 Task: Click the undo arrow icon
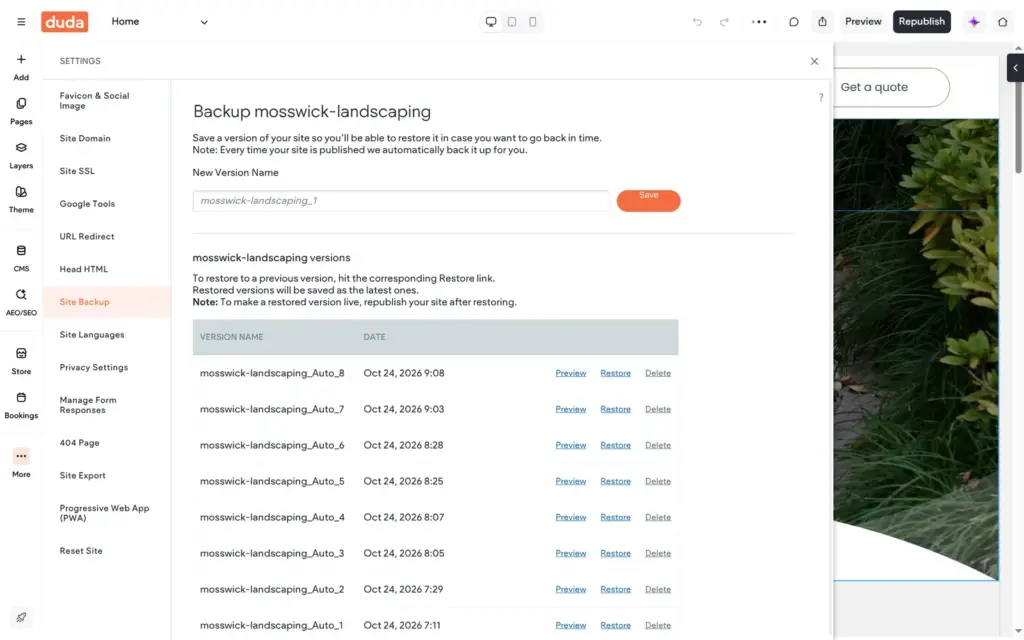click(697, 22)
